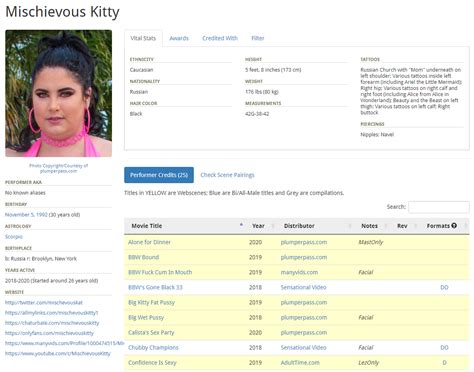
Task: Open the Scorpio astrology link
Action: coord(14,237)
